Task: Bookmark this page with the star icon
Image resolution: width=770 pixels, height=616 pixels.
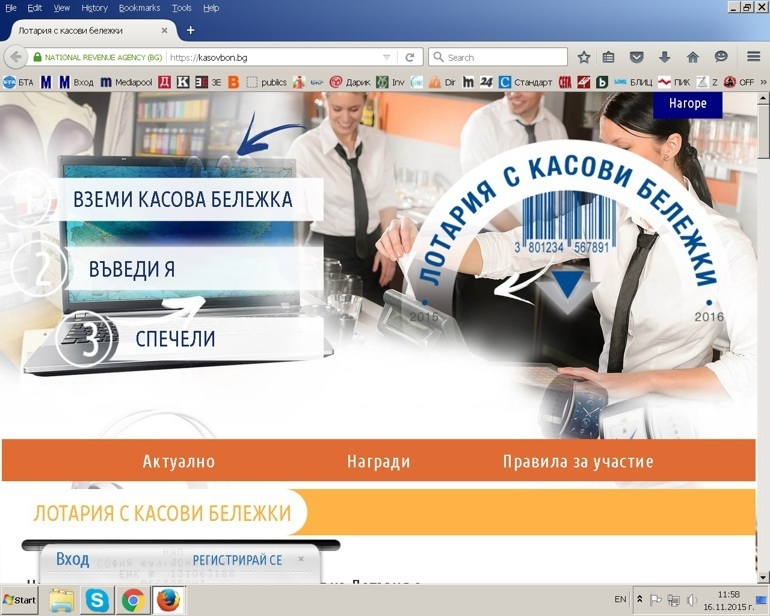Action: click(x=583, y=57)
